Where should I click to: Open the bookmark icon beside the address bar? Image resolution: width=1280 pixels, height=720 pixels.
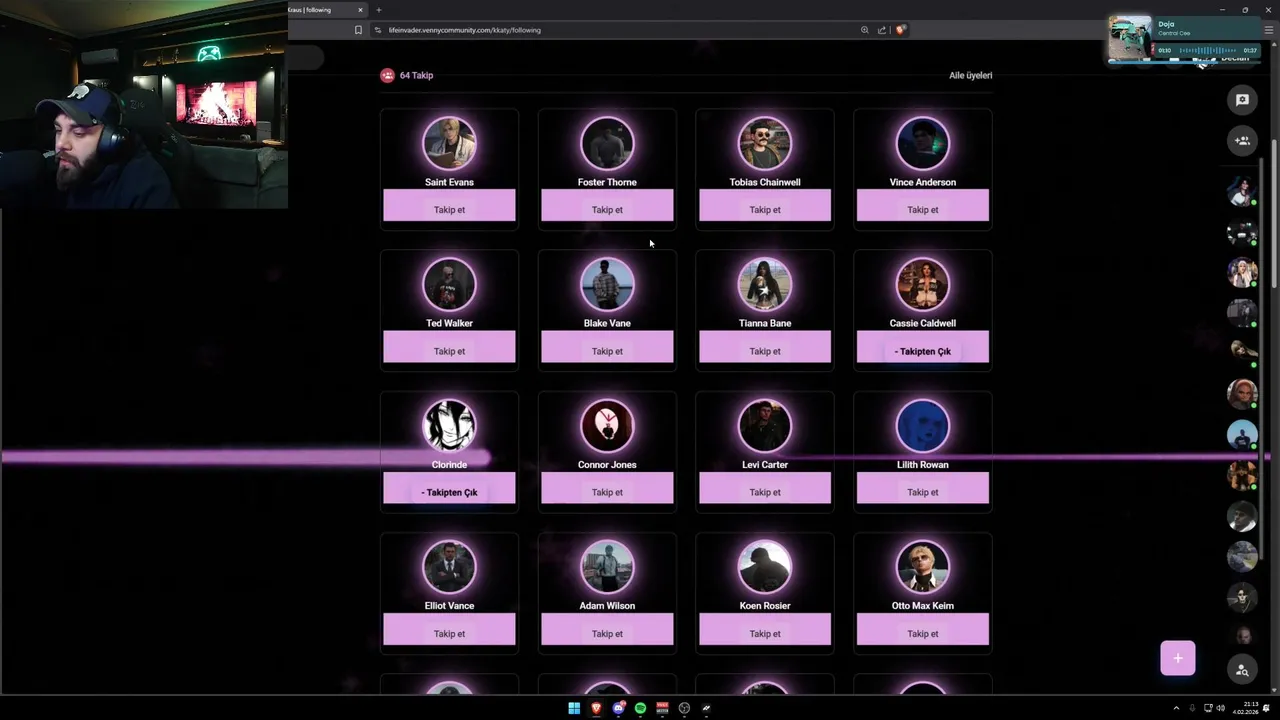tap(358, 30)
